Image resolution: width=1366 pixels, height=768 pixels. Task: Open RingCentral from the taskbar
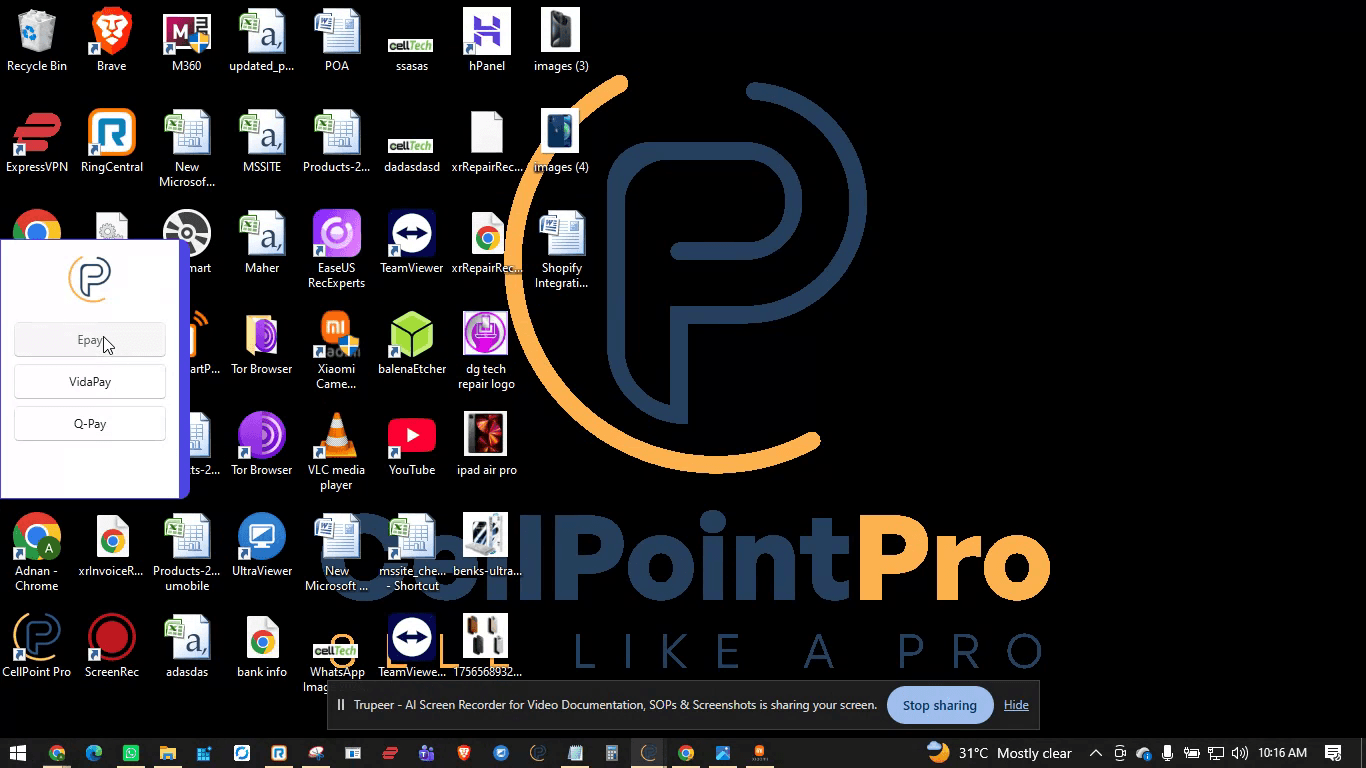coord(279,753)
